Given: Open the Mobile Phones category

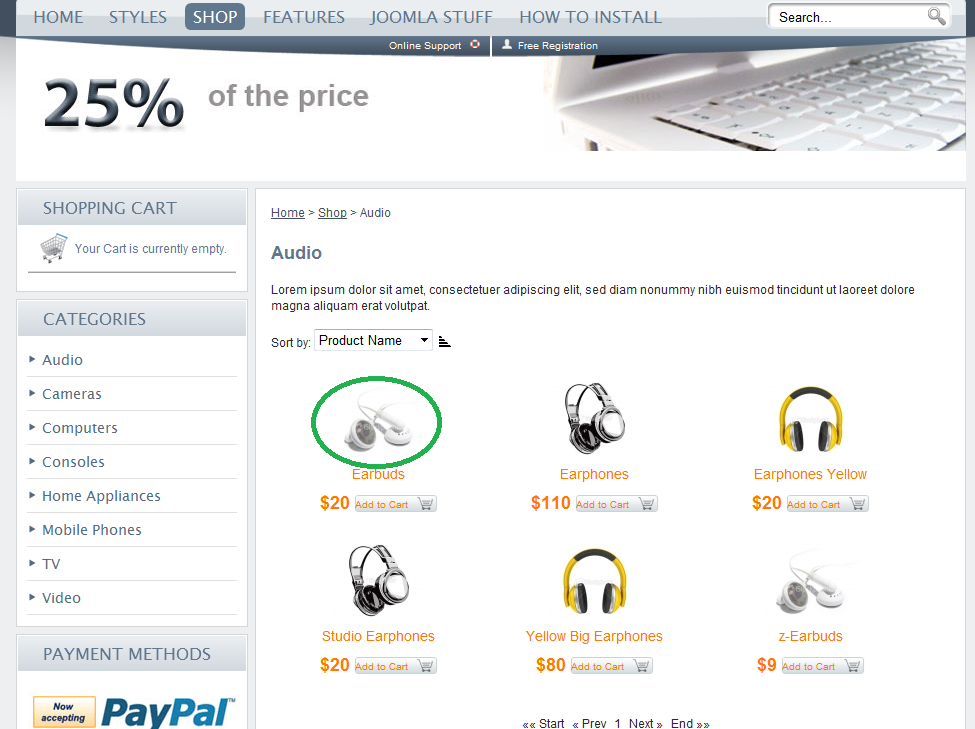Looking at the screenshot, I should (x=91, y=530).
